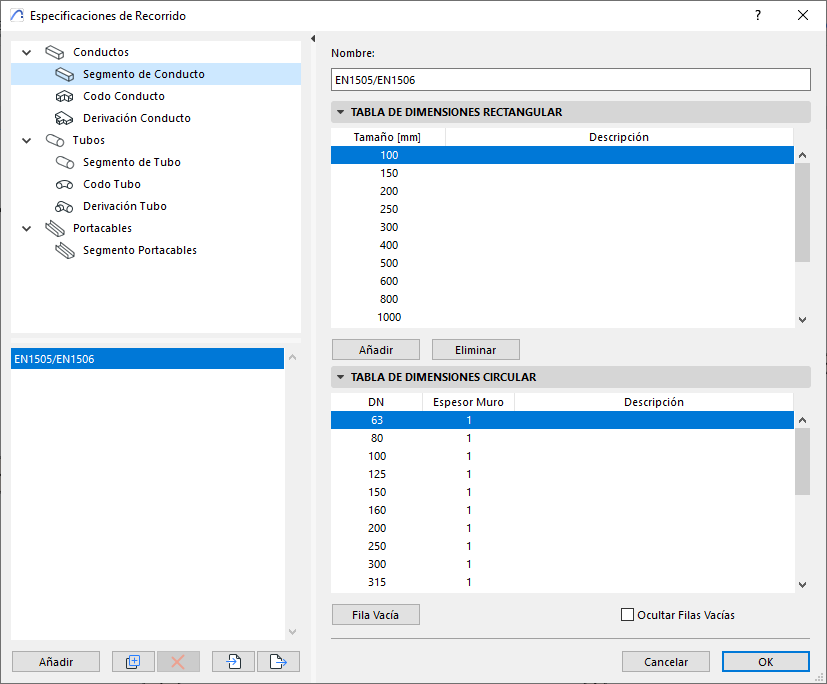Screen dimensions: 827x684
Task: Click into the Nombre text field
Action: coord(570,80)
